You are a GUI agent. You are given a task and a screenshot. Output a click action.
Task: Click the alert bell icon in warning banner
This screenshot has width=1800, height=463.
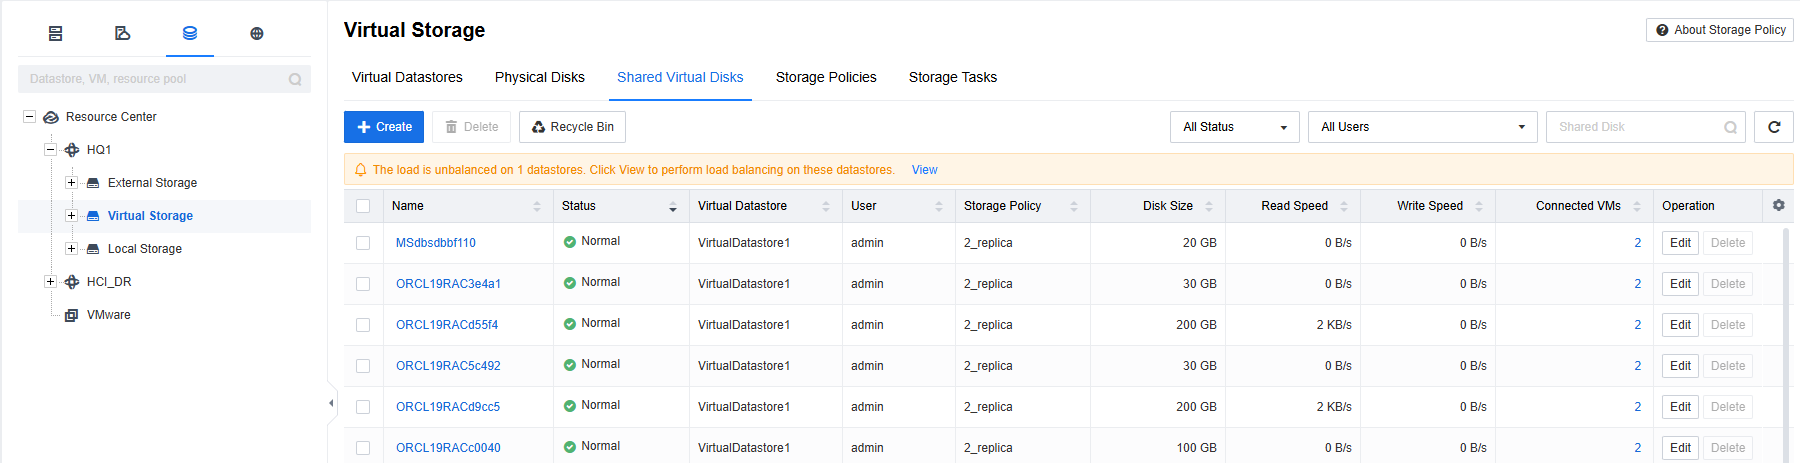[x=361, y=170]
